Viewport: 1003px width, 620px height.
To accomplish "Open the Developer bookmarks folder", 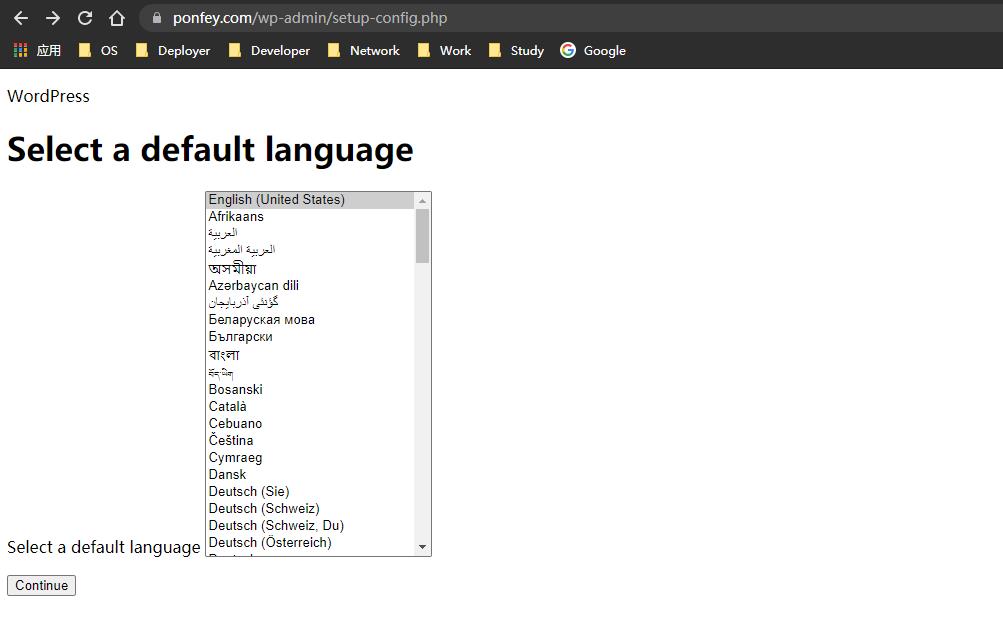I will coord(269,51).
